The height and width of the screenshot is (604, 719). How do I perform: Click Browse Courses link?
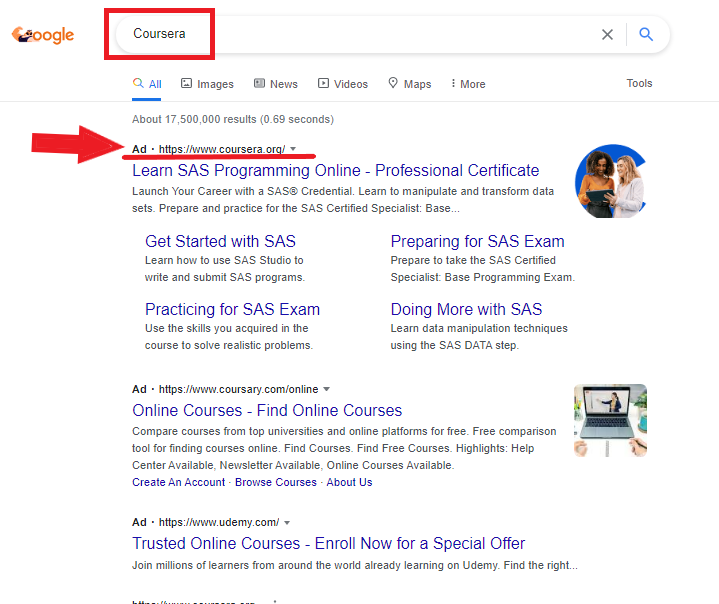coord(276,482)
